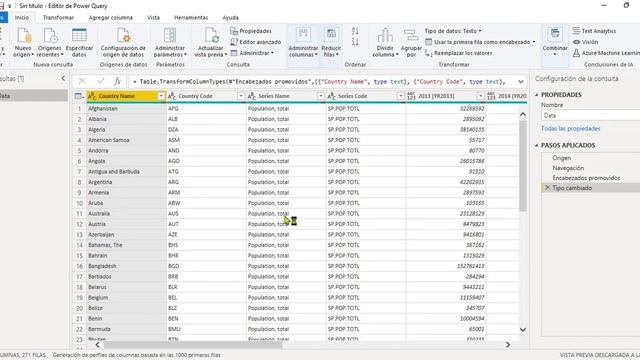The image size is (640, 360).
Task: Open Configuración de origen de datos
Action: 123,42
